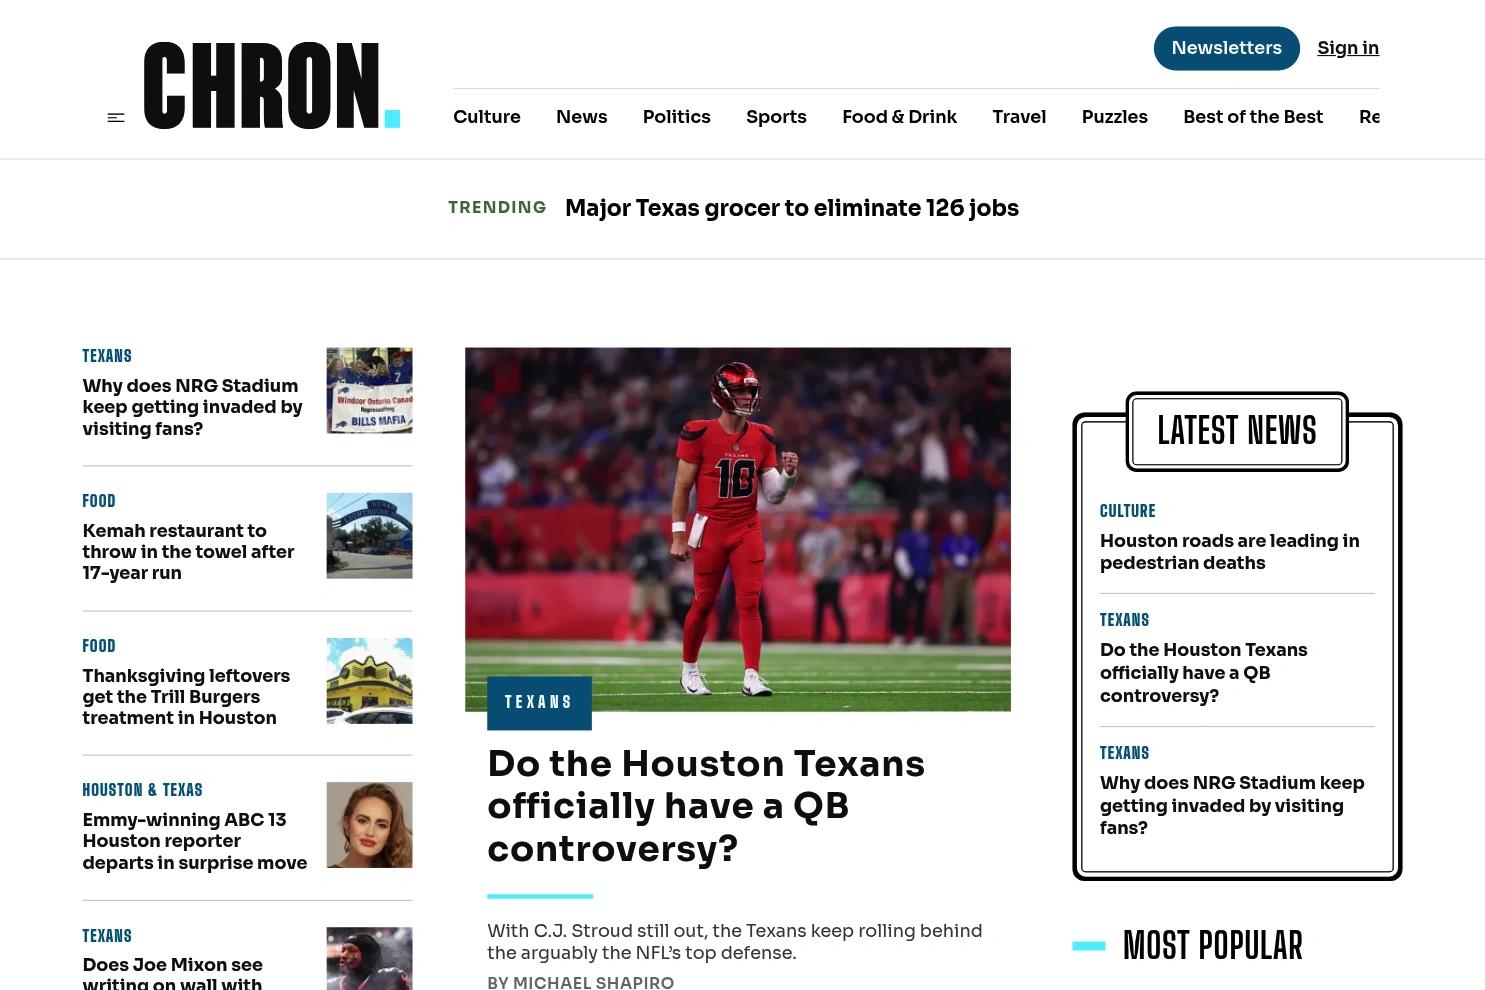This screenshot has width=1485, height=990.
Task: Click the green TRENDING label
Action: point(497,207)
